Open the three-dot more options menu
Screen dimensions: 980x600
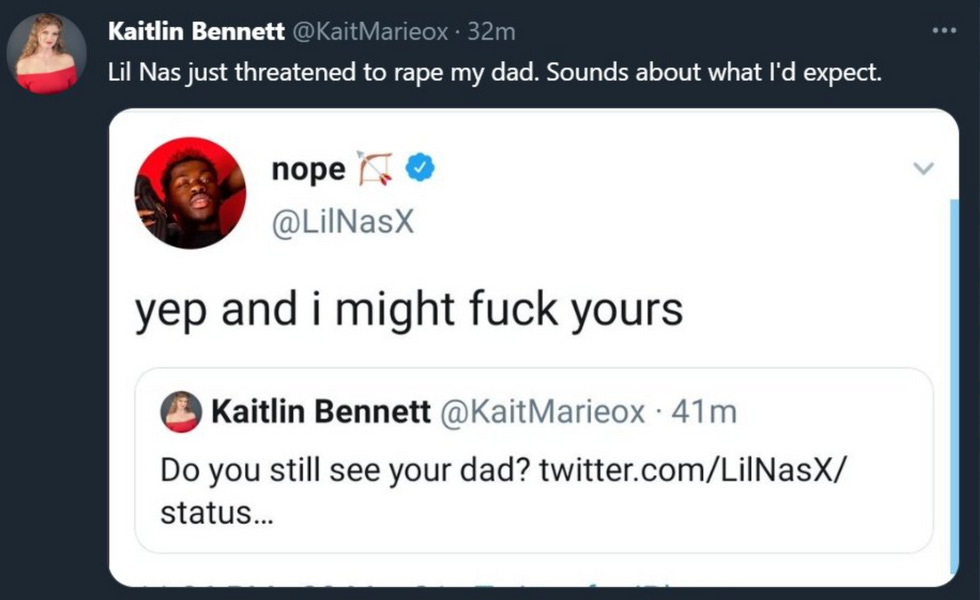click(943, 31)
